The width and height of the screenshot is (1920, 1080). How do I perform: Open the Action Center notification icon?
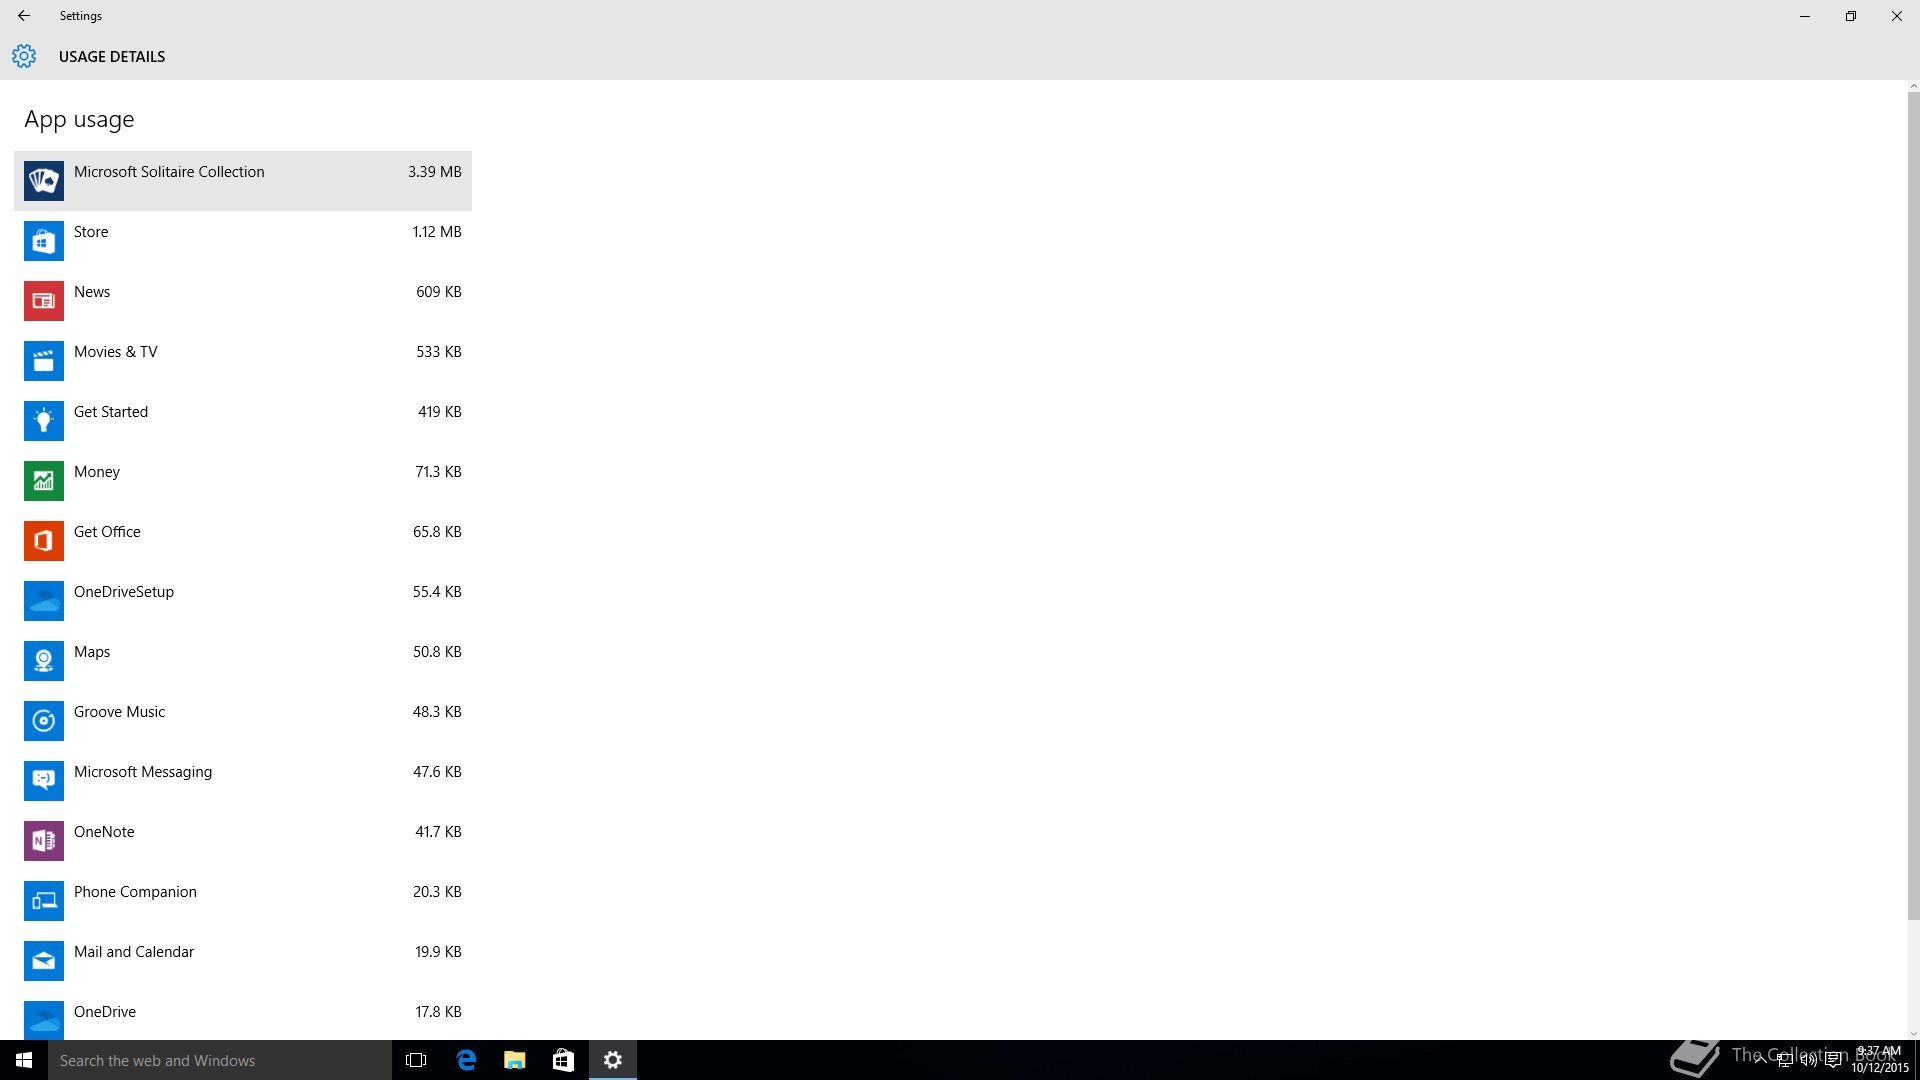[x=1833, y=1060]
